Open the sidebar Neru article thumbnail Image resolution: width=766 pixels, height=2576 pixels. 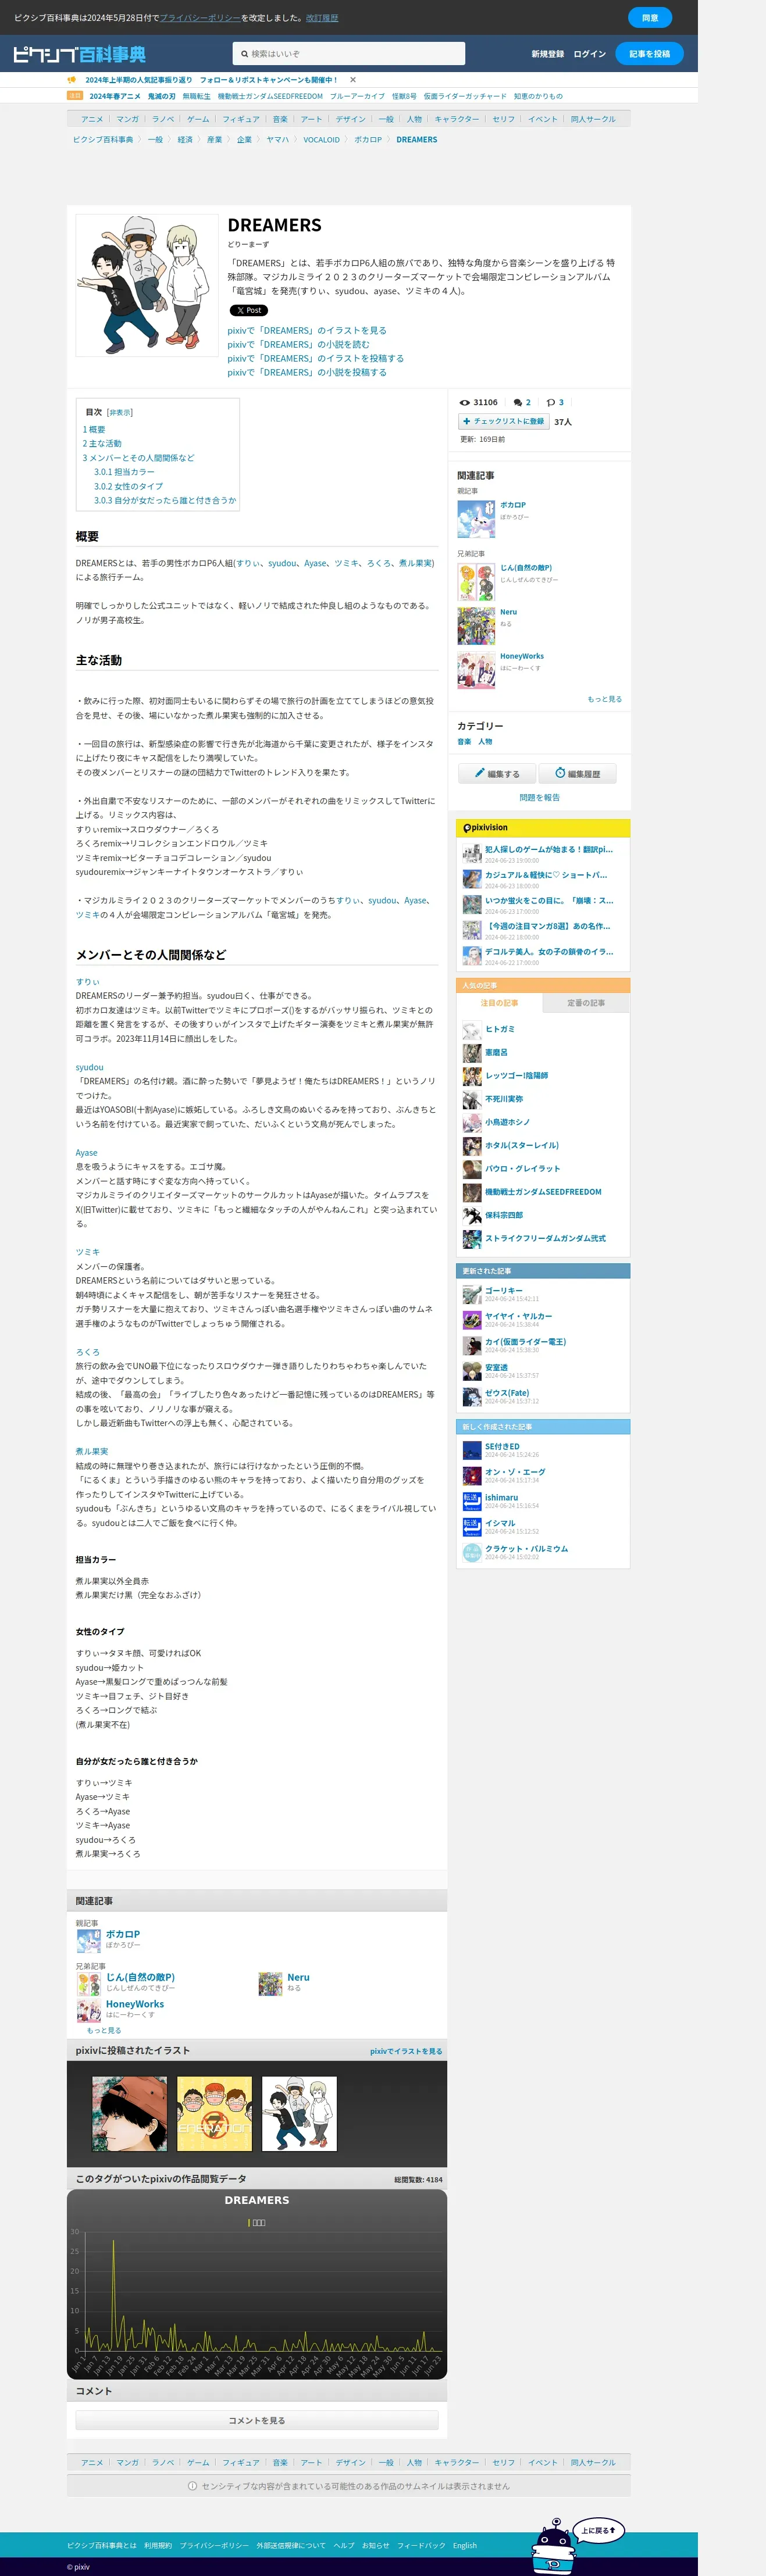pyautogui.click(x=476, y=626)
